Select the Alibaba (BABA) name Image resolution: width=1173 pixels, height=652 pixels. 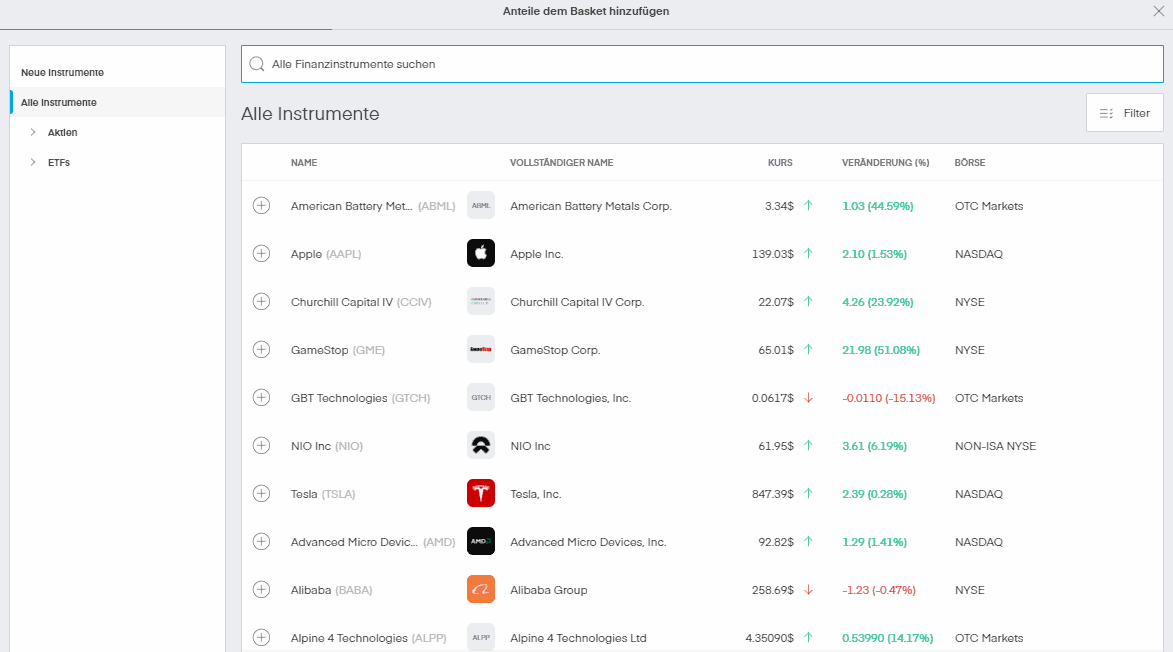click(331, 590)
